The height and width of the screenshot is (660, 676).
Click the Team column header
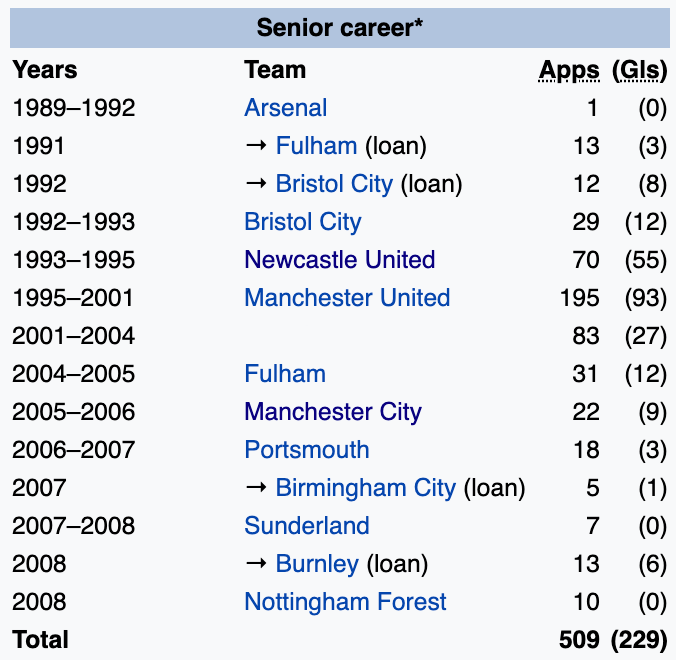coord(275,70)
